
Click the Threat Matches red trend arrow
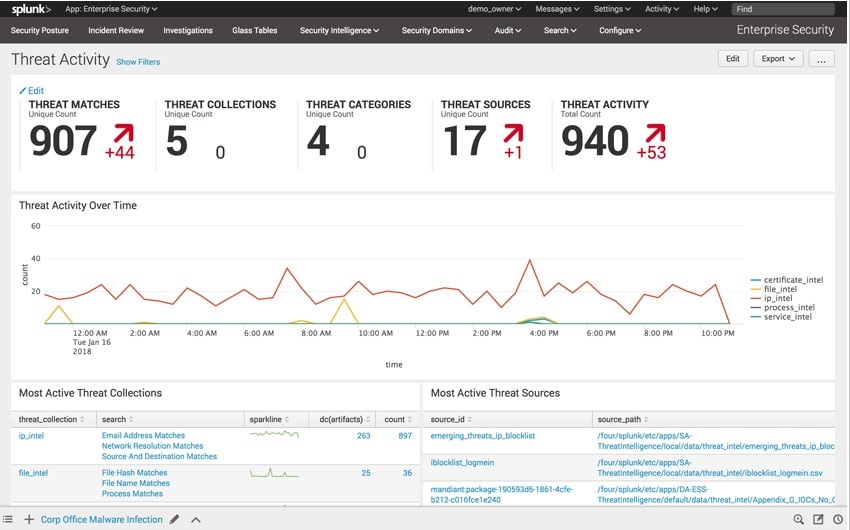(124, 133)
